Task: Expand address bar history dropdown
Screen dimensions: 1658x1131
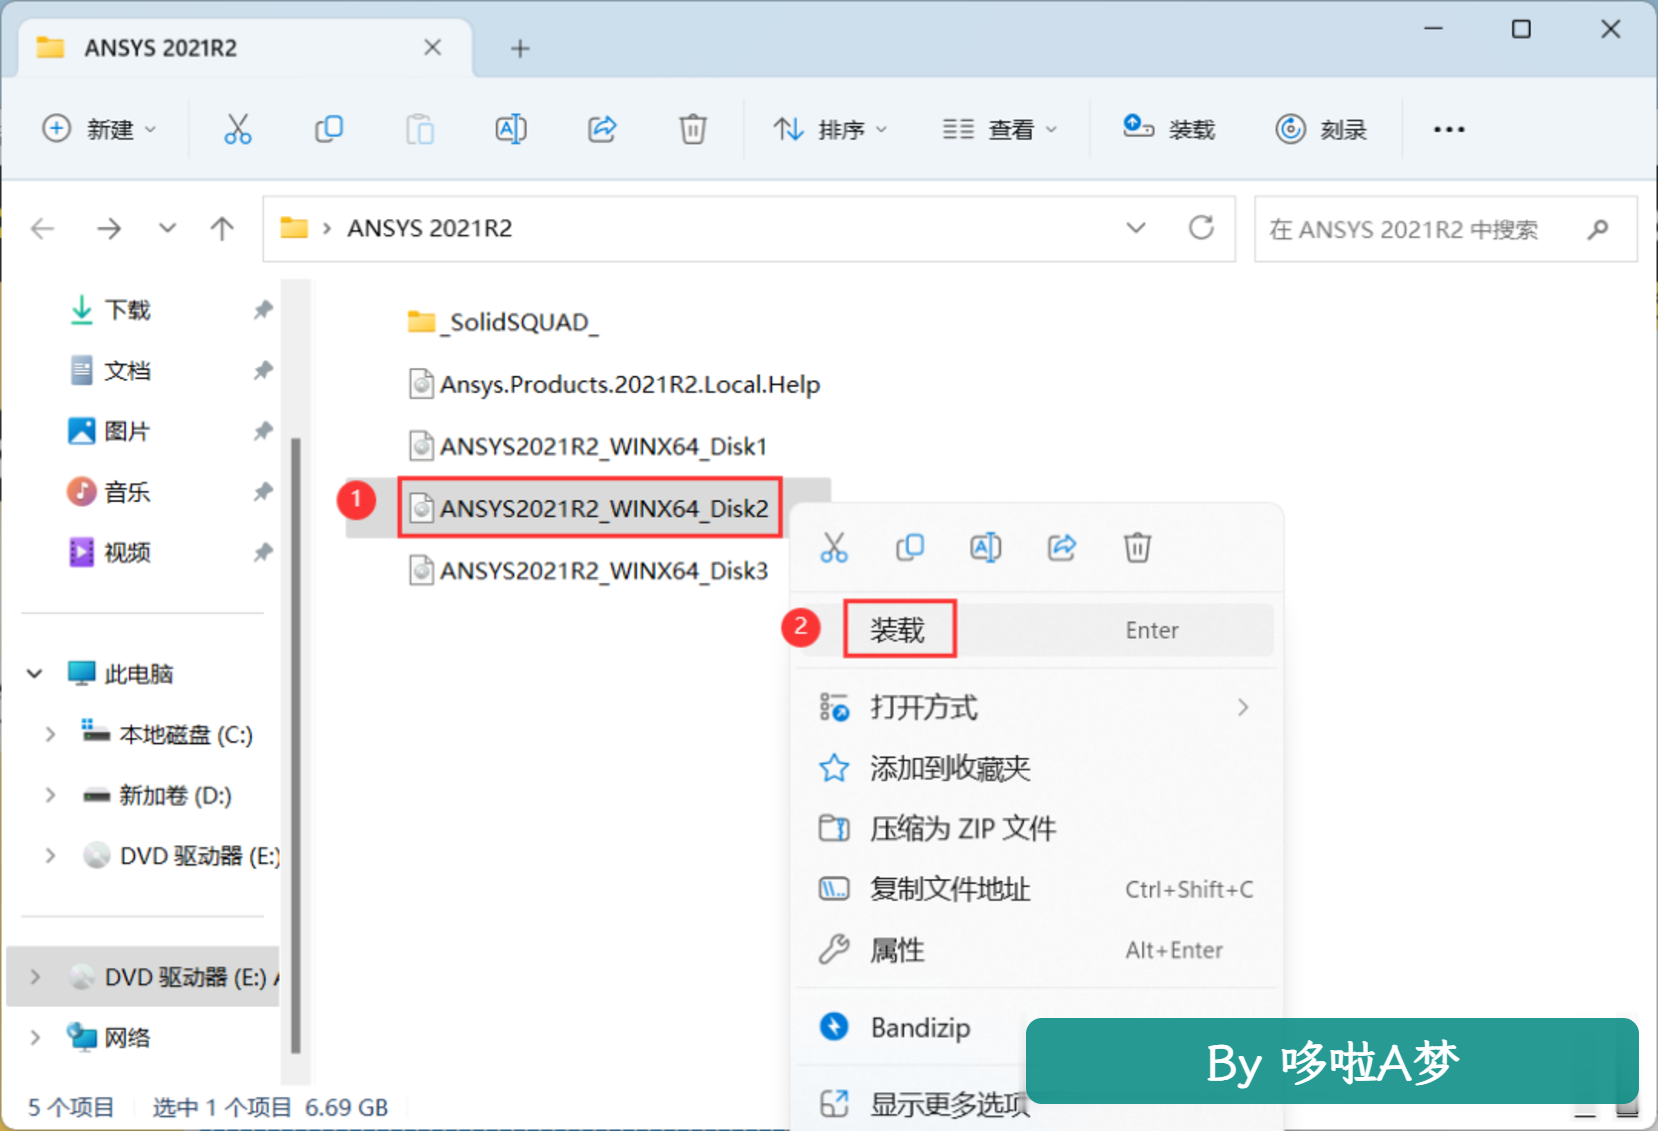Action: (x=1136, y=228)
